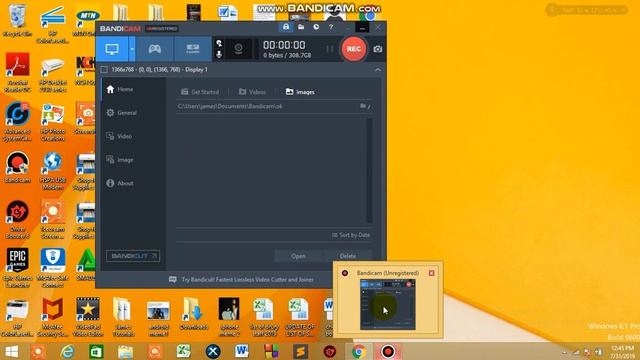Switch to Get Started tab
Screen dimensions: 640x360
coord(200,92)
